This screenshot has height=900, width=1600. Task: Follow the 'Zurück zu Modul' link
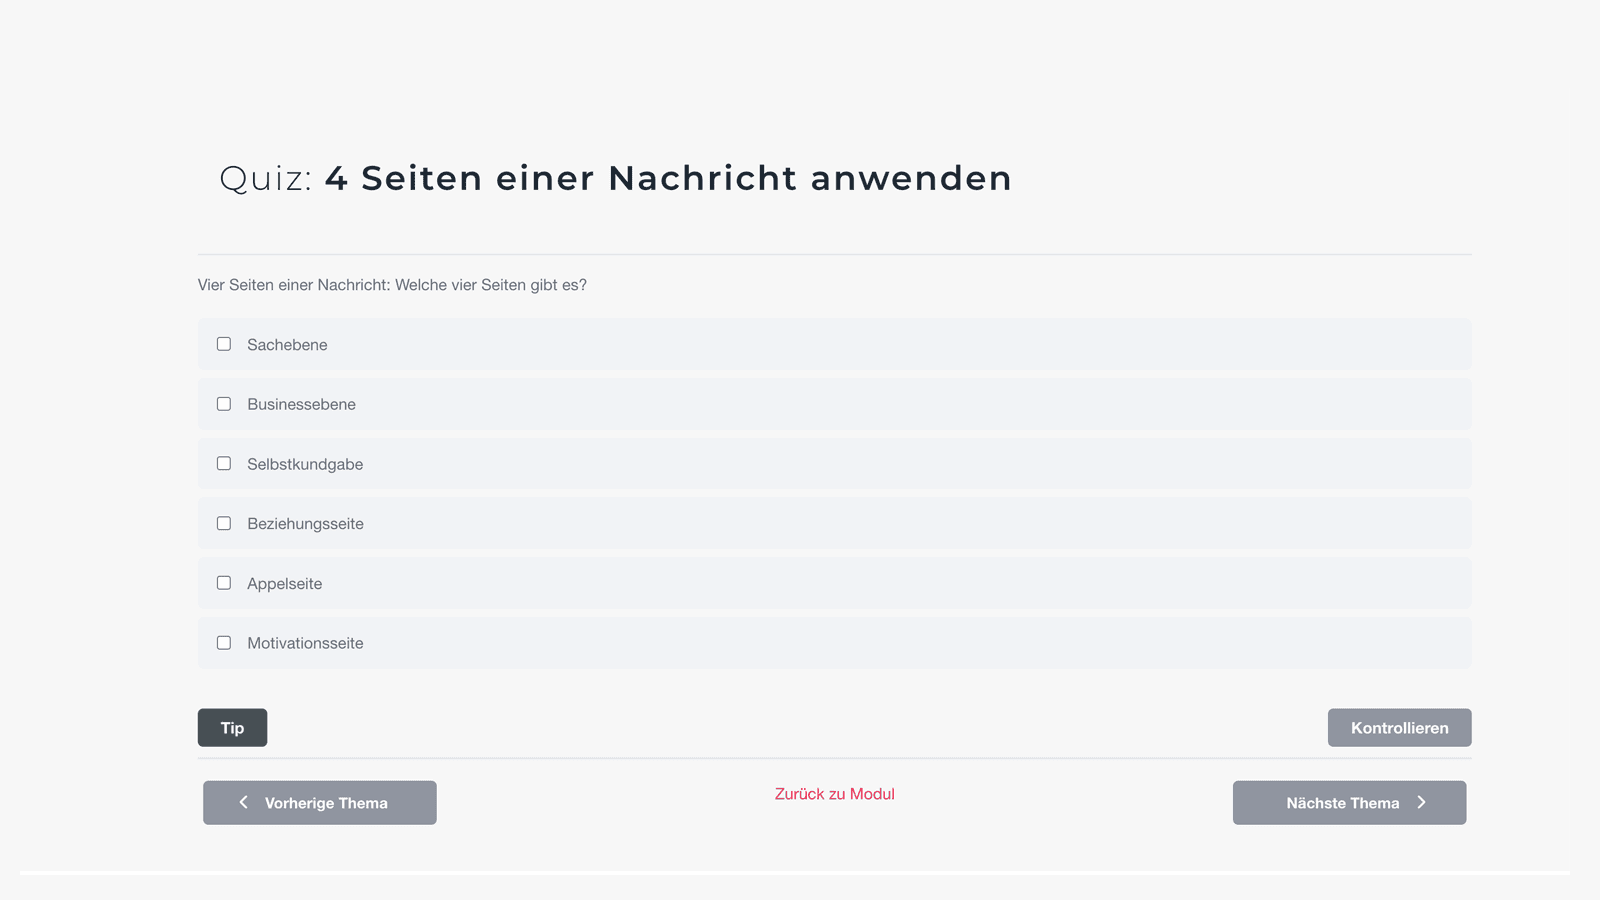point(834,794)
